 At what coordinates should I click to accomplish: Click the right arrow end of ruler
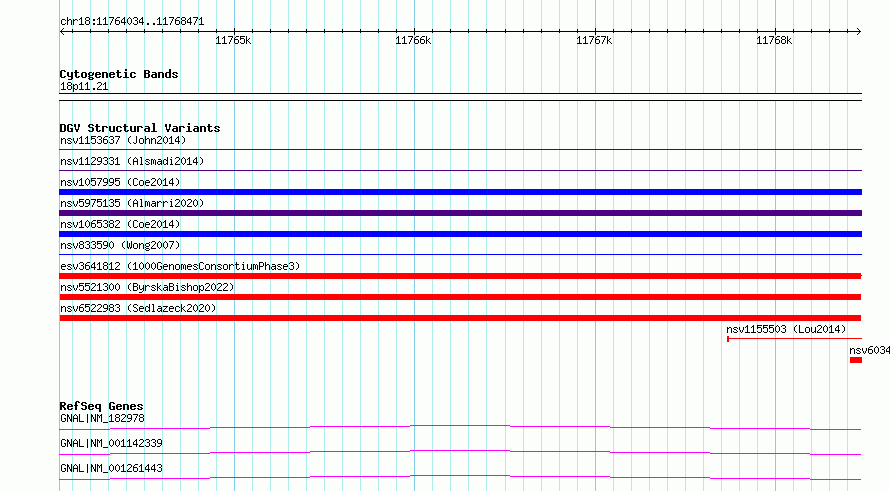point(858,31)
